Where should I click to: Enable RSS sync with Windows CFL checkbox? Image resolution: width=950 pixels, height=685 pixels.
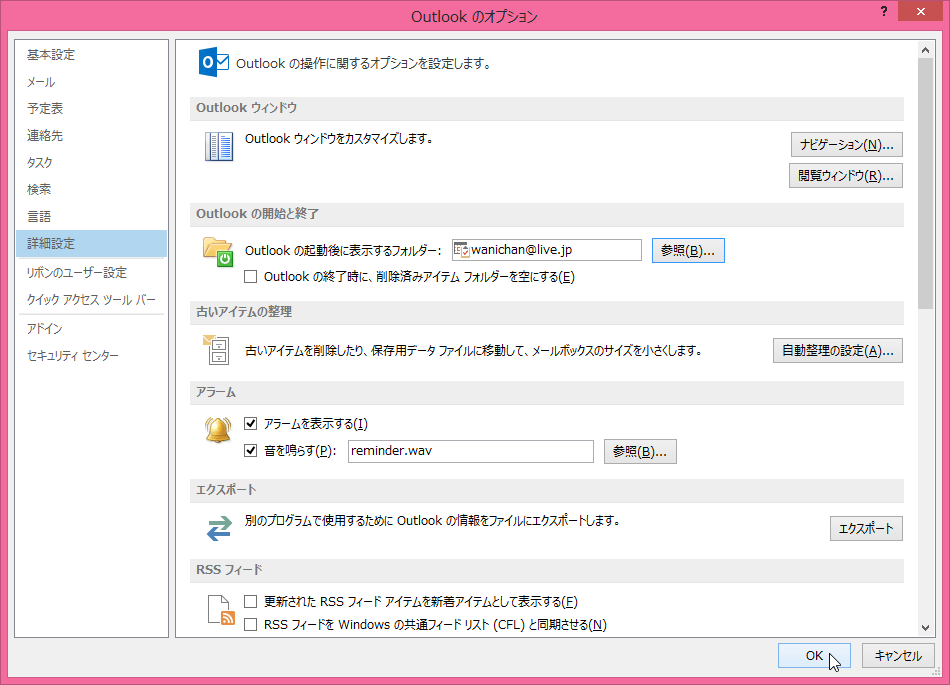click(x=250, y=624)
